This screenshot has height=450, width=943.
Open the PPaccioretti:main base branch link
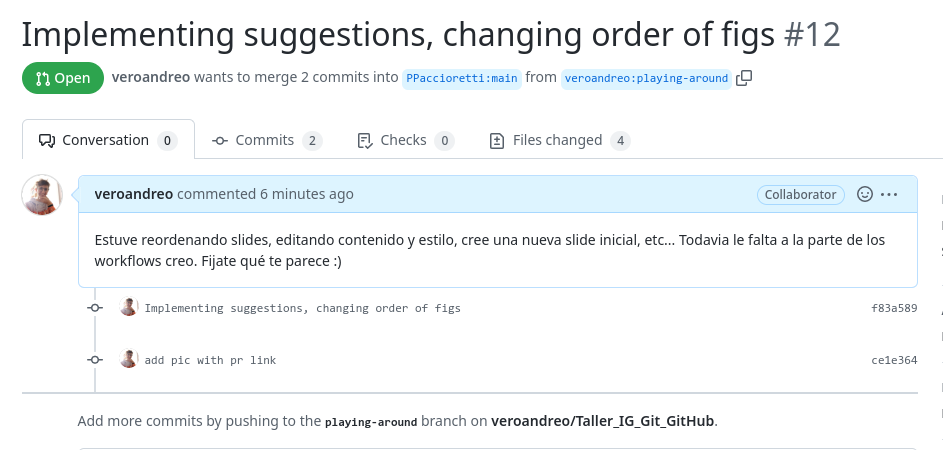(462, 78)
